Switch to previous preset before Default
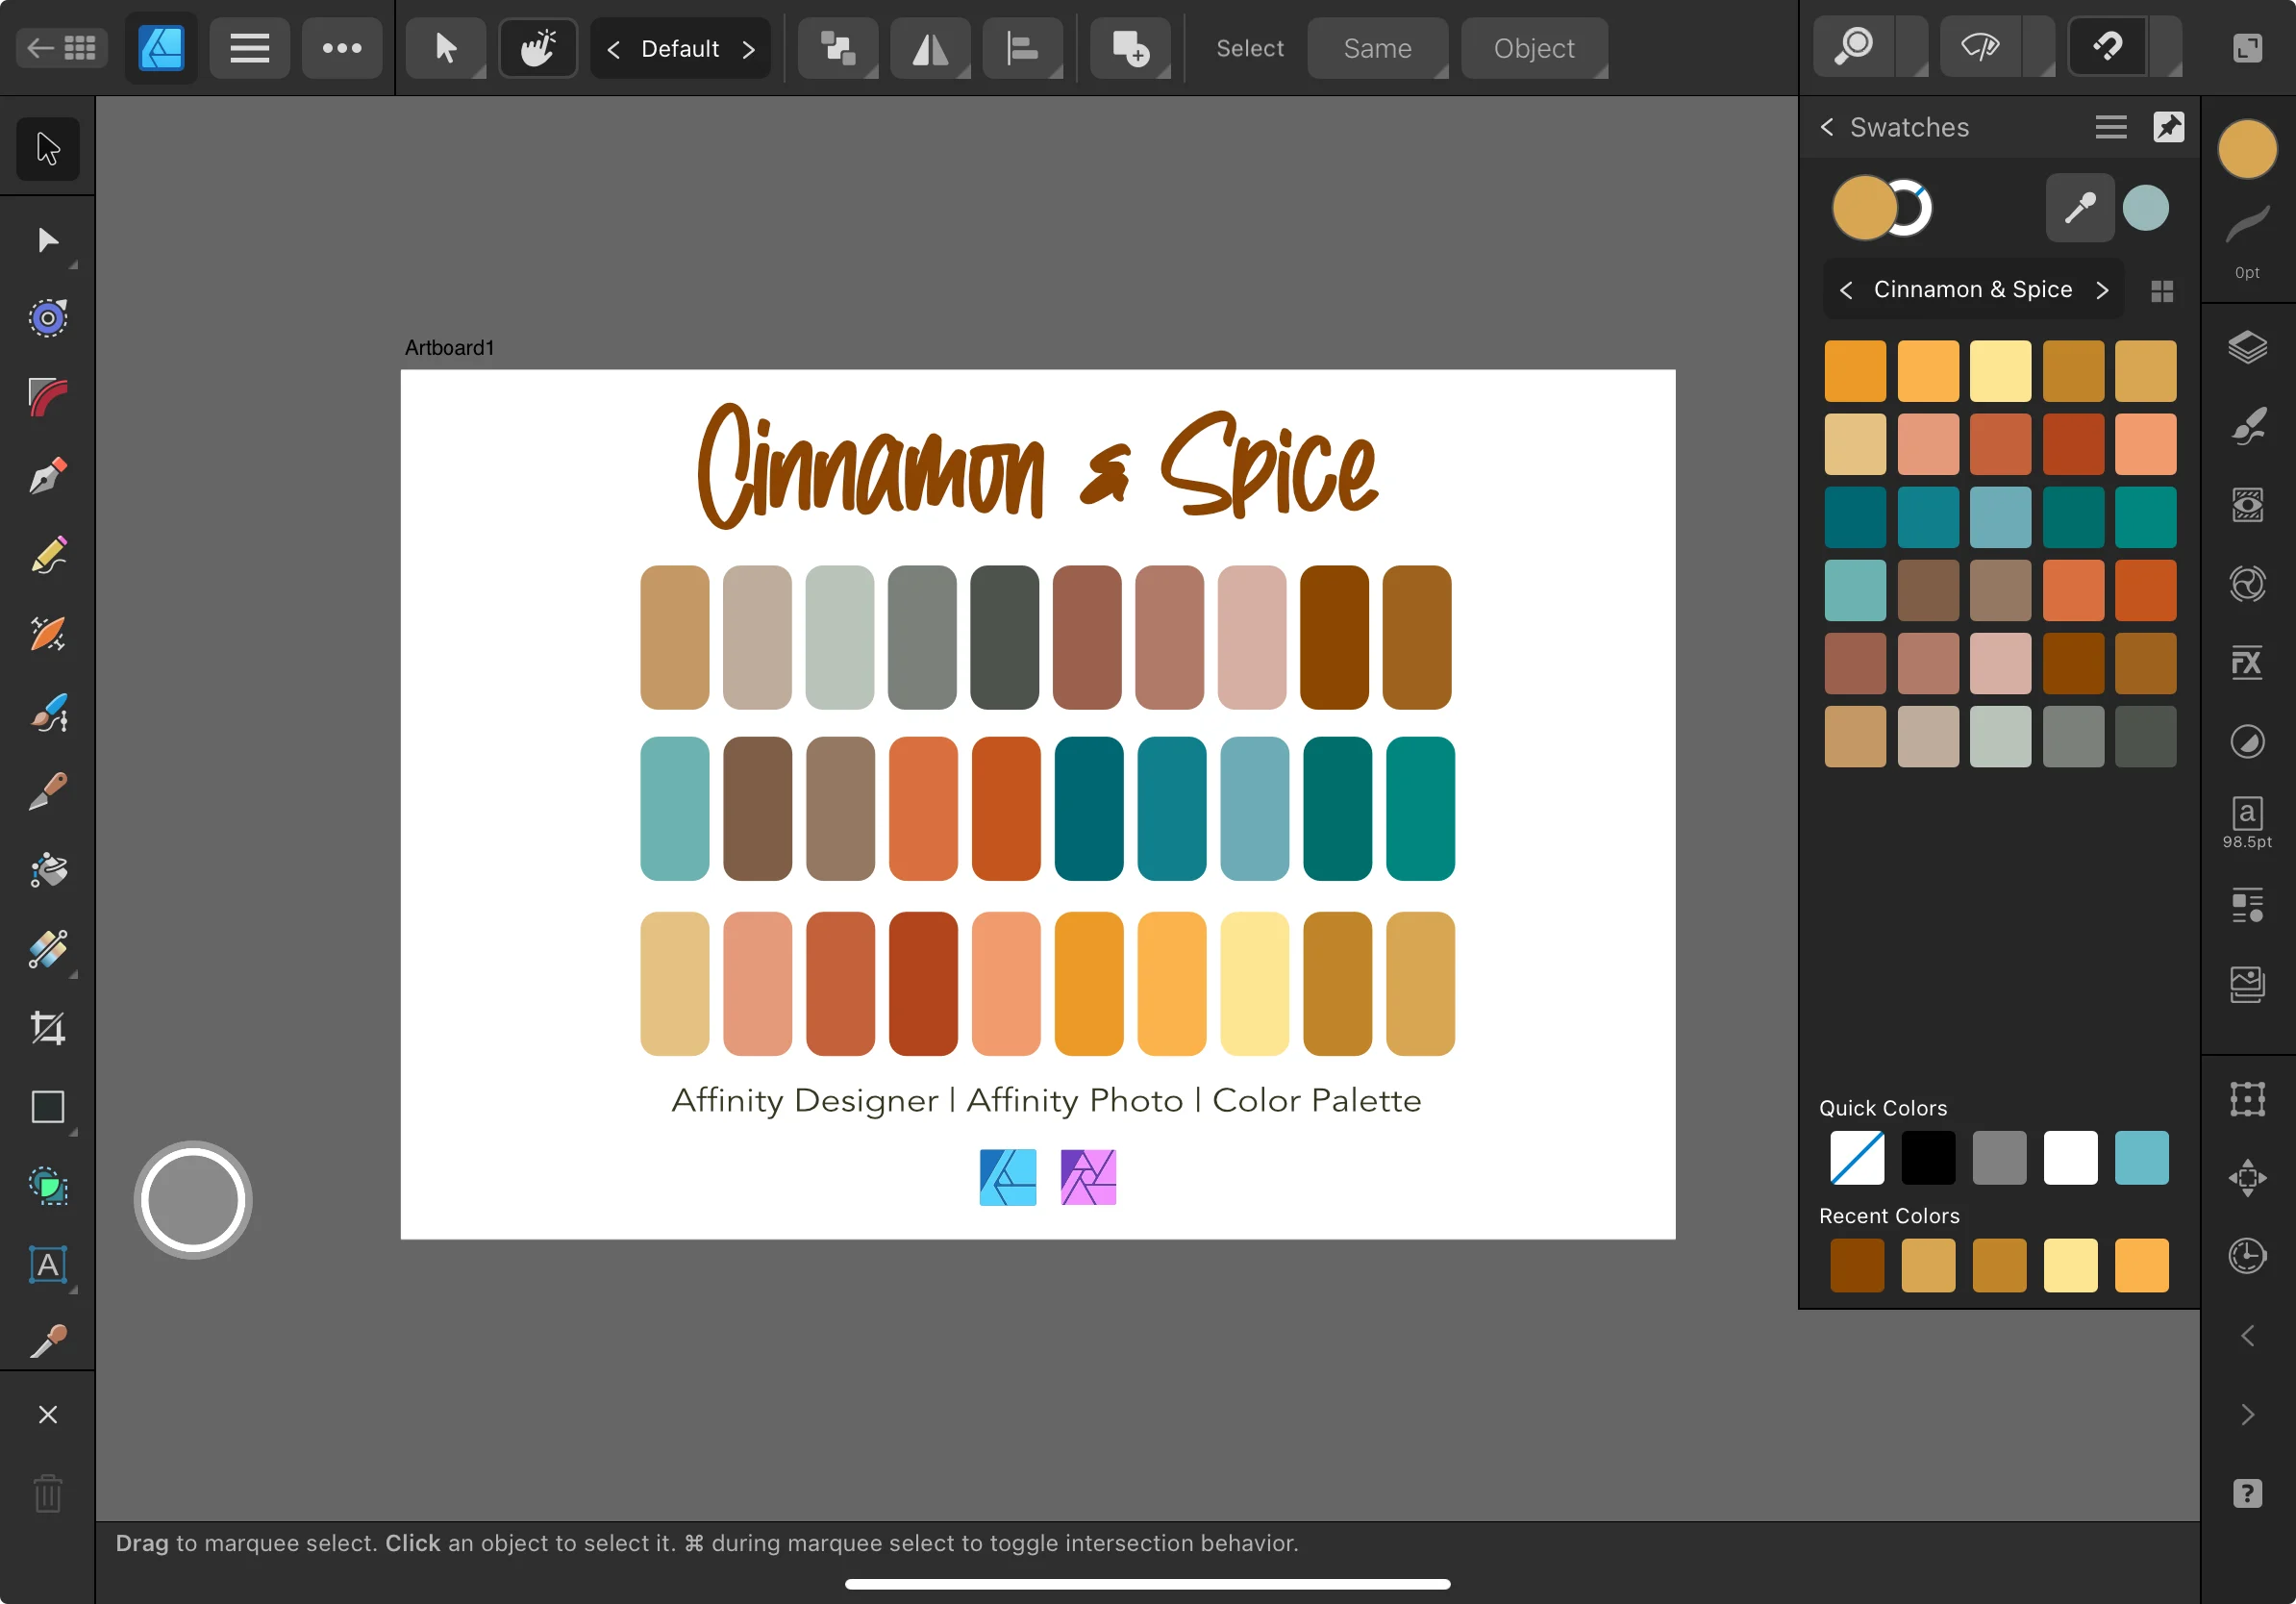 (613, 49)
